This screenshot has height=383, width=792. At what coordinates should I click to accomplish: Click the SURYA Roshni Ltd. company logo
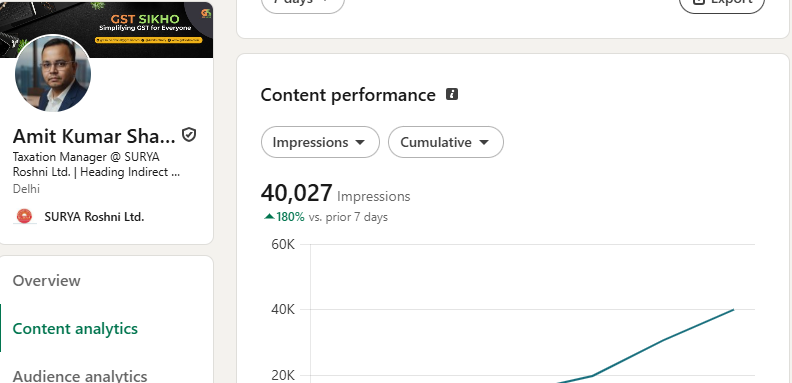coord(24,216)
